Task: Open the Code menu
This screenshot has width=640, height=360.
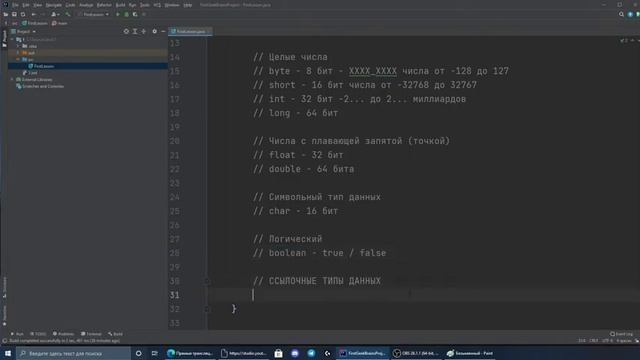Action: tap(70, 5)
